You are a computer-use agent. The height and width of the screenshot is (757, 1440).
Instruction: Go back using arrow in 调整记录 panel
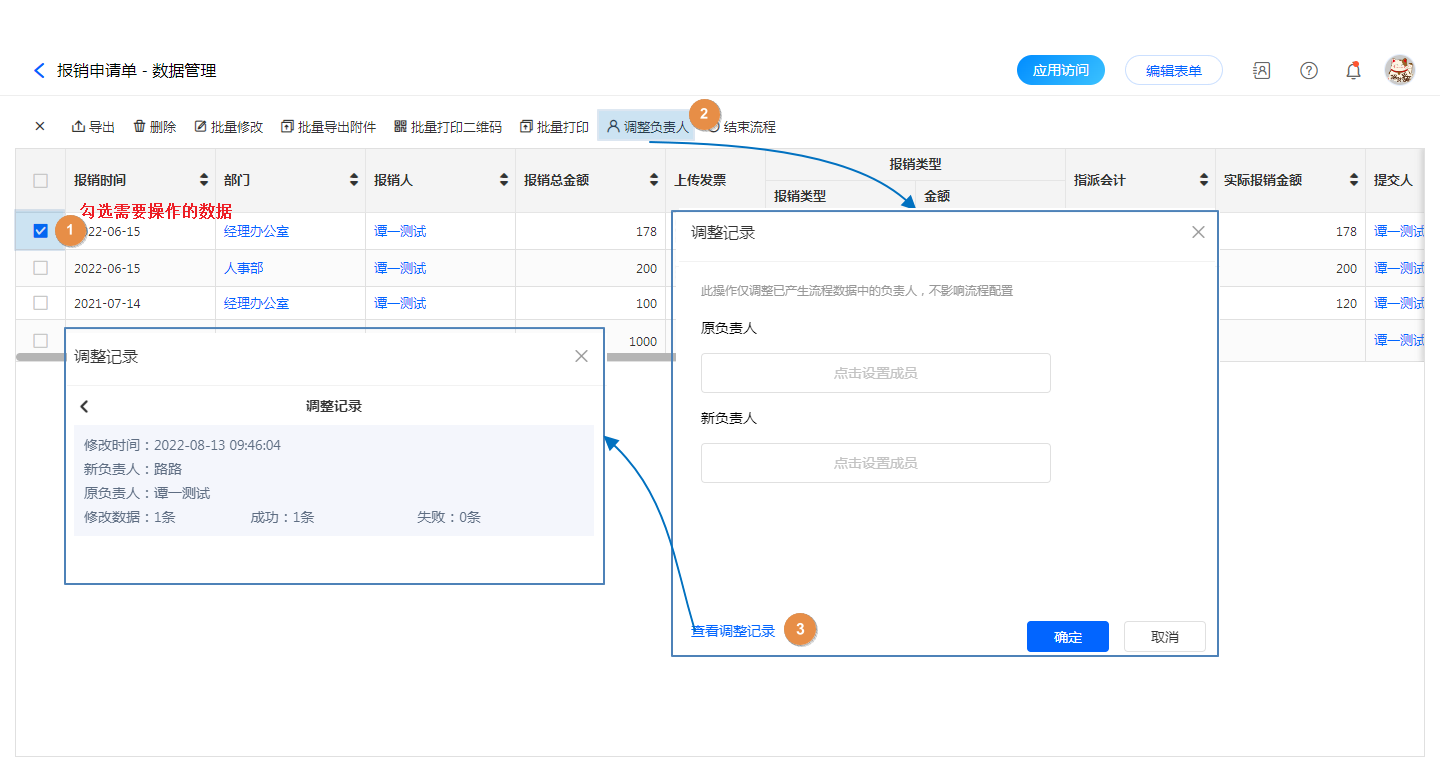pyautogui.click(x=85, y=406)
